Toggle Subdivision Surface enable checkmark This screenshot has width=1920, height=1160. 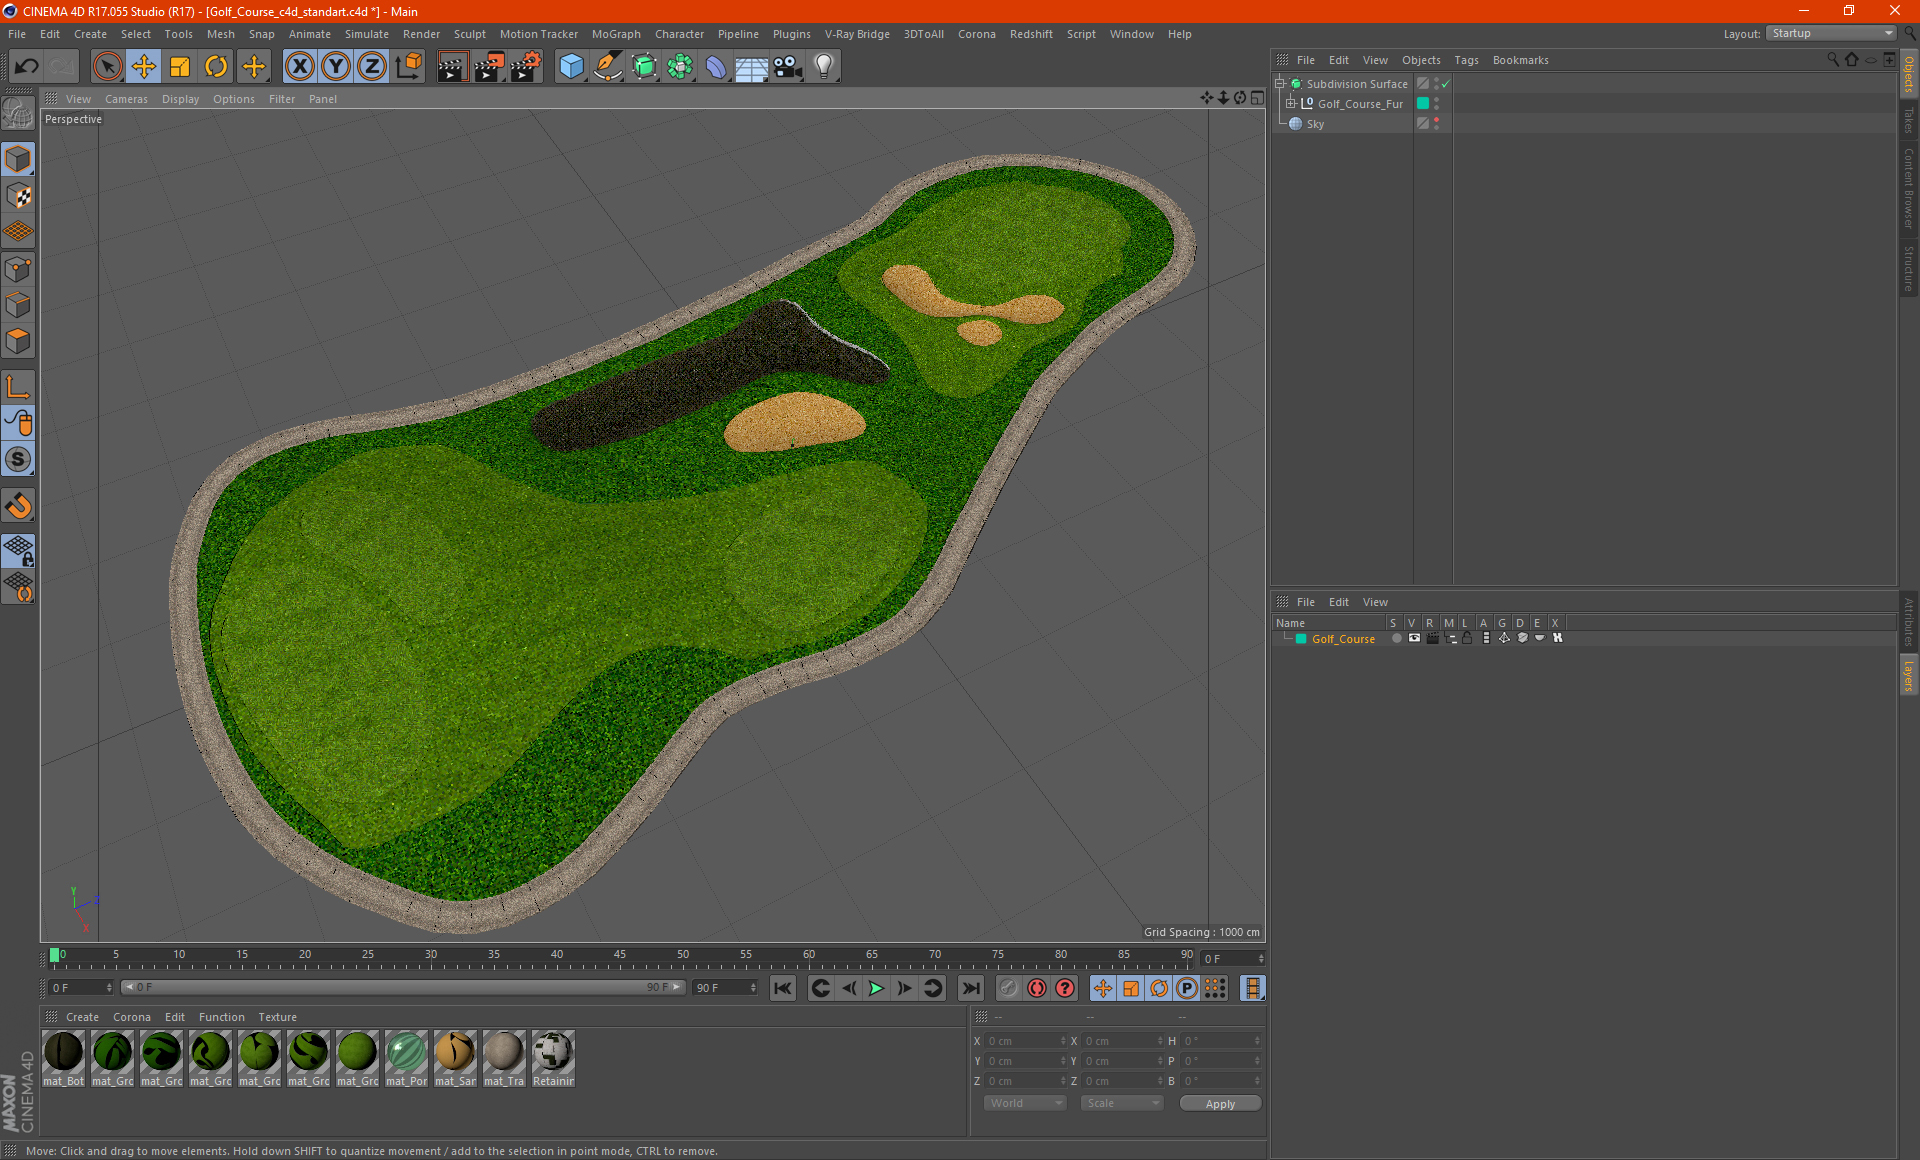click(x=1445, y=84)
